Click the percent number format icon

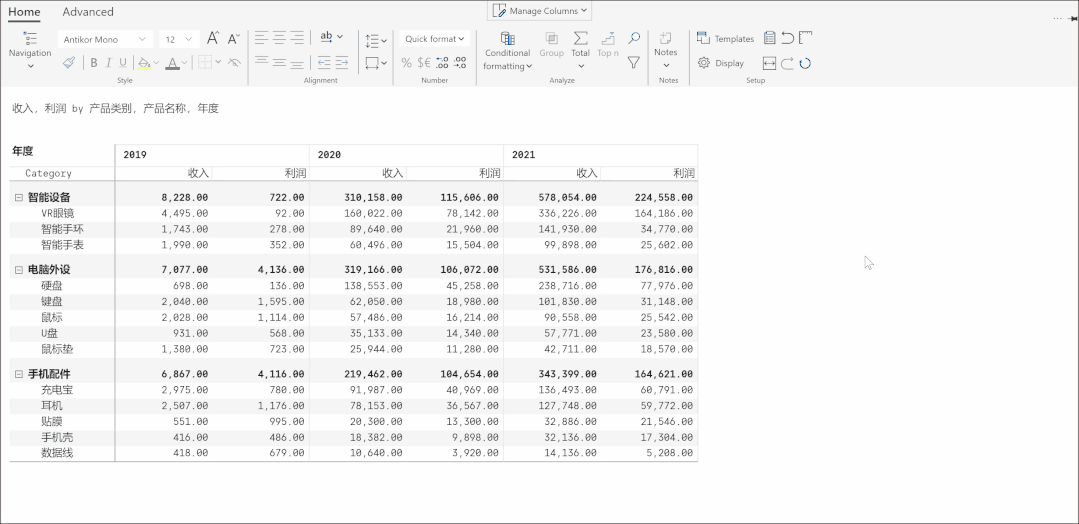(406, 63)
